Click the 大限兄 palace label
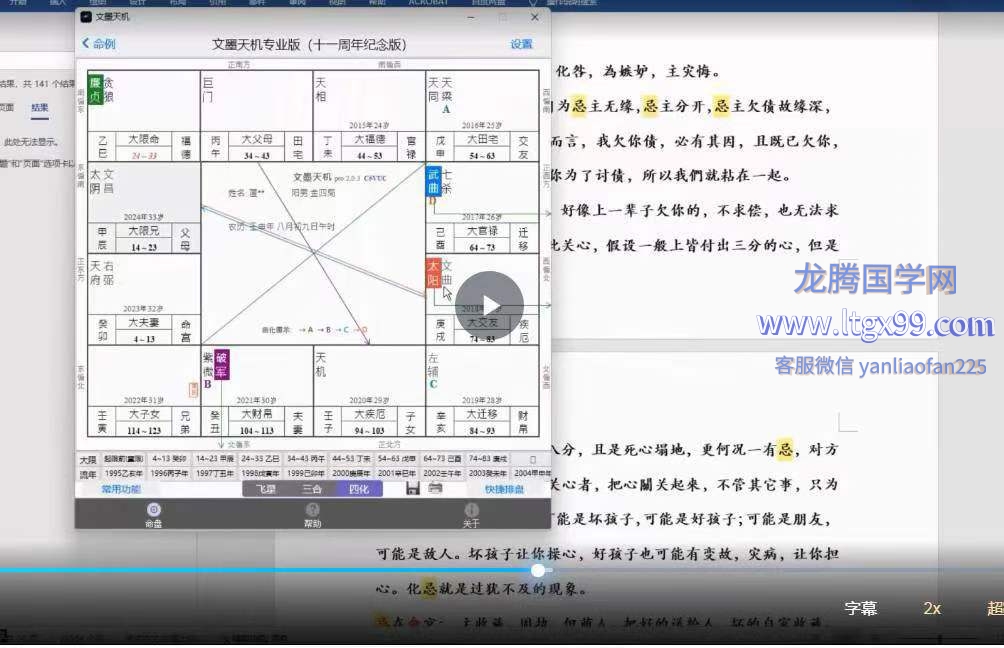Image resolution: width=1004 pixels, height=648 pixels. [x=143, y=231]
